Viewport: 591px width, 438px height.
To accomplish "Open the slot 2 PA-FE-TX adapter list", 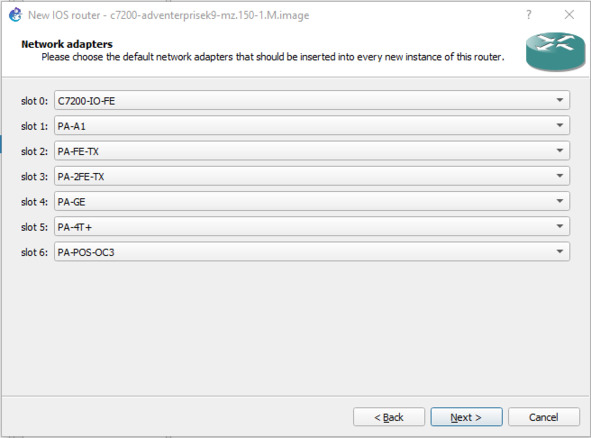I will [x=312, y=151].
